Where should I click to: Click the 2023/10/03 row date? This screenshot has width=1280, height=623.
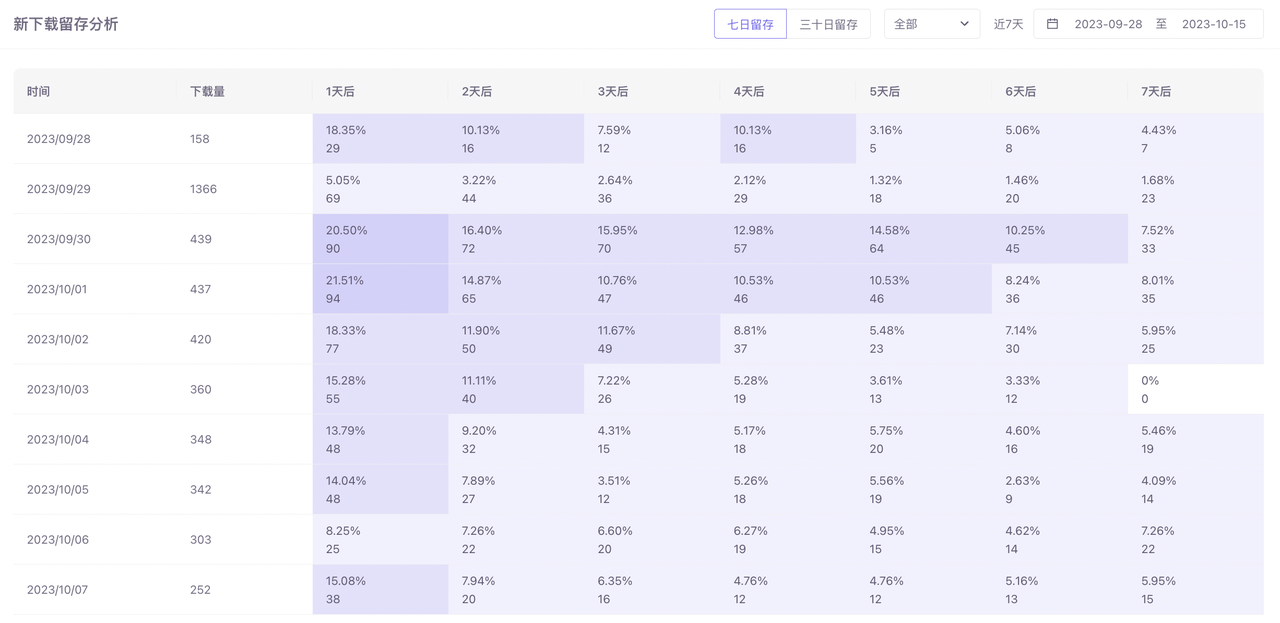click(x=58, y=389)
